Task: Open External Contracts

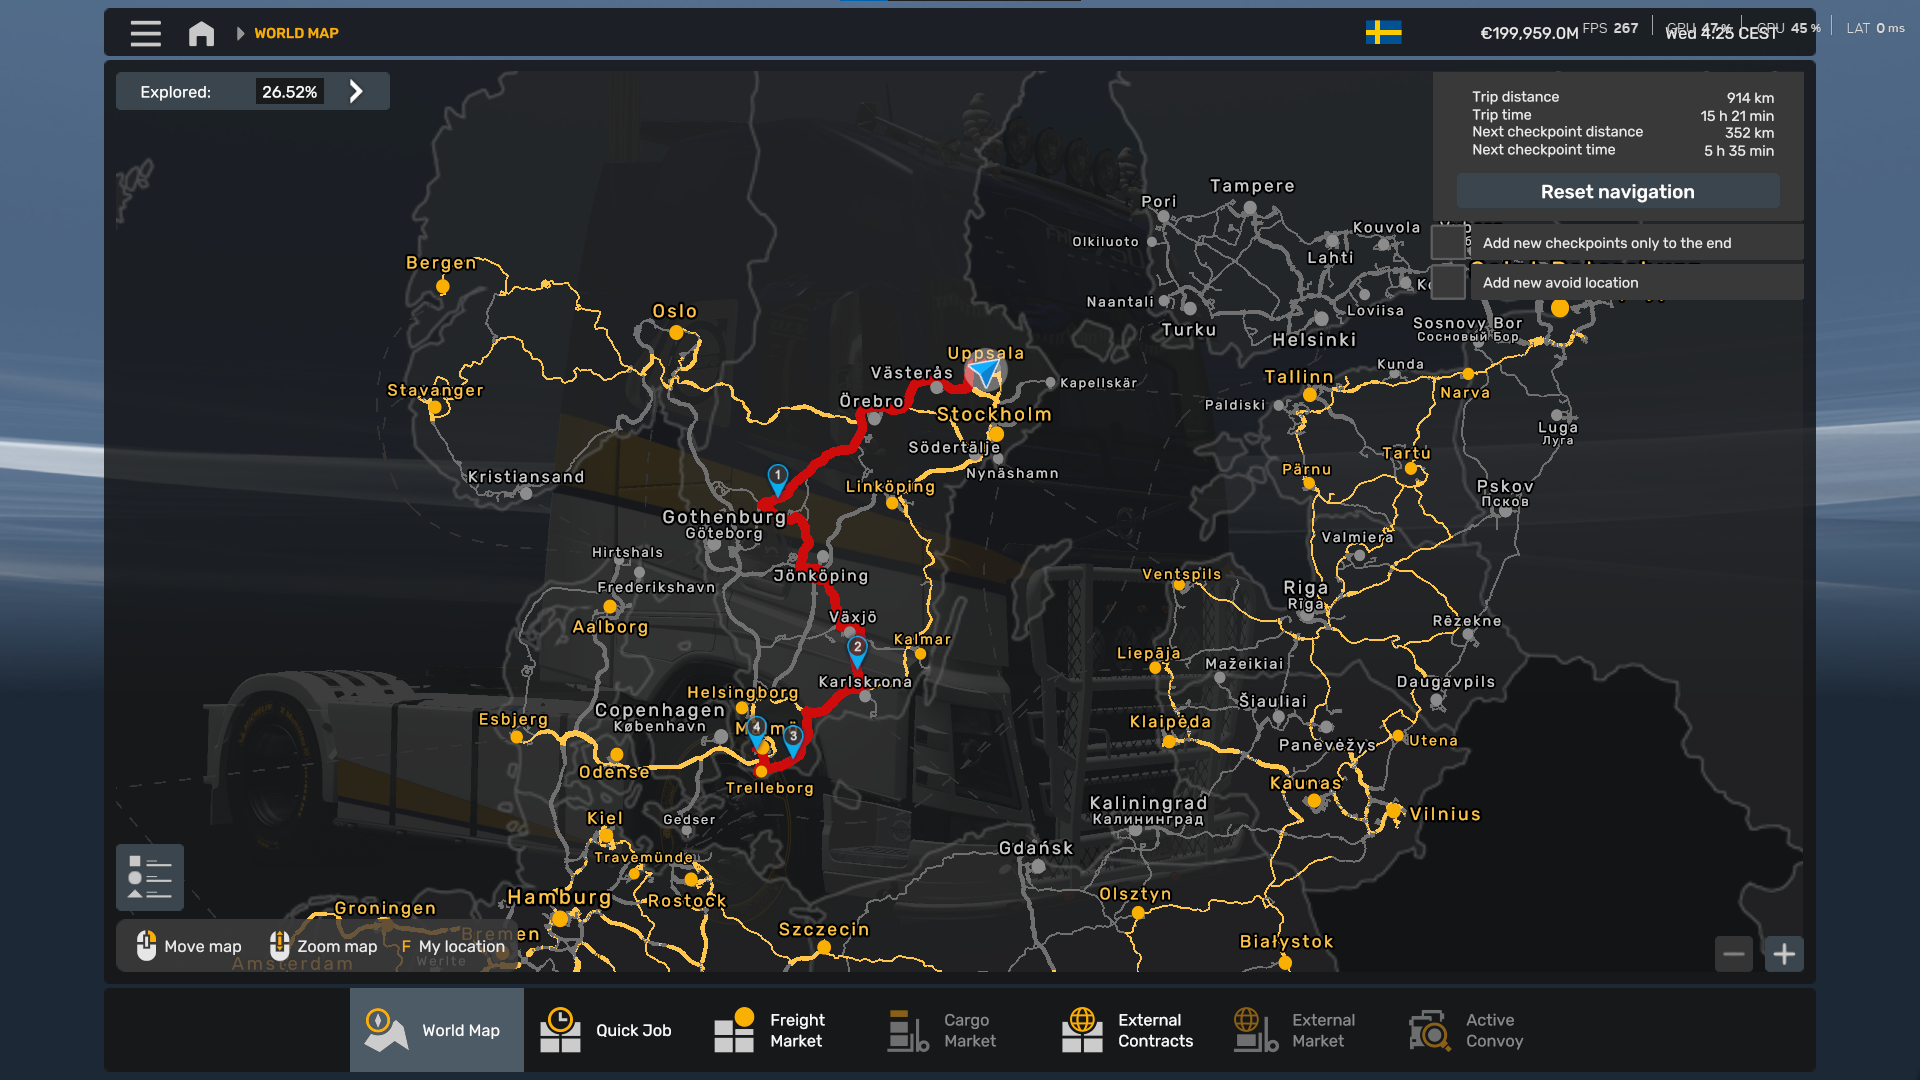Action: 1130,1030
